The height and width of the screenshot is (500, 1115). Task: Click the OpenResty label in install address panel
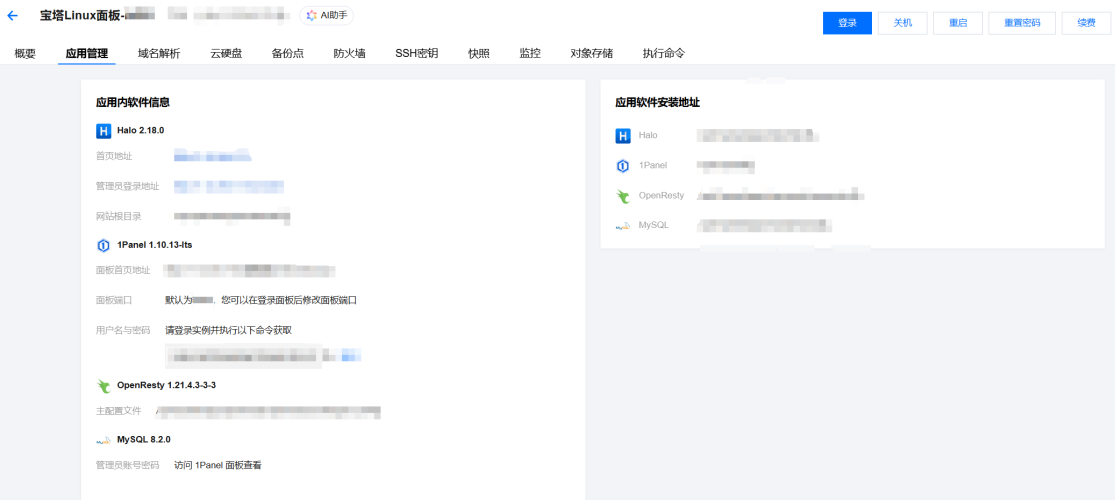pos(661,196)
